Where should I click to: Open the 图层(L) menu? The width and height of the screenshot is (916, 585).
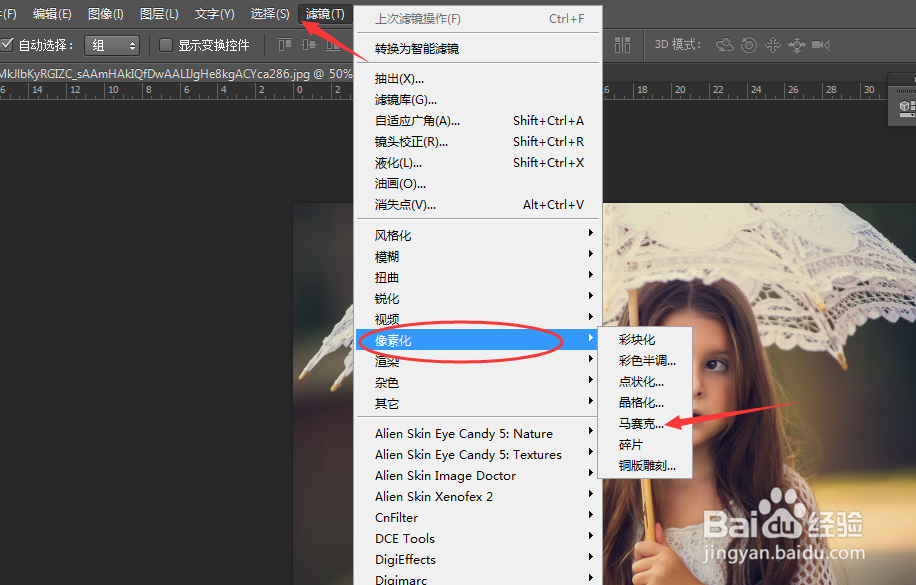tap(157, 13)
